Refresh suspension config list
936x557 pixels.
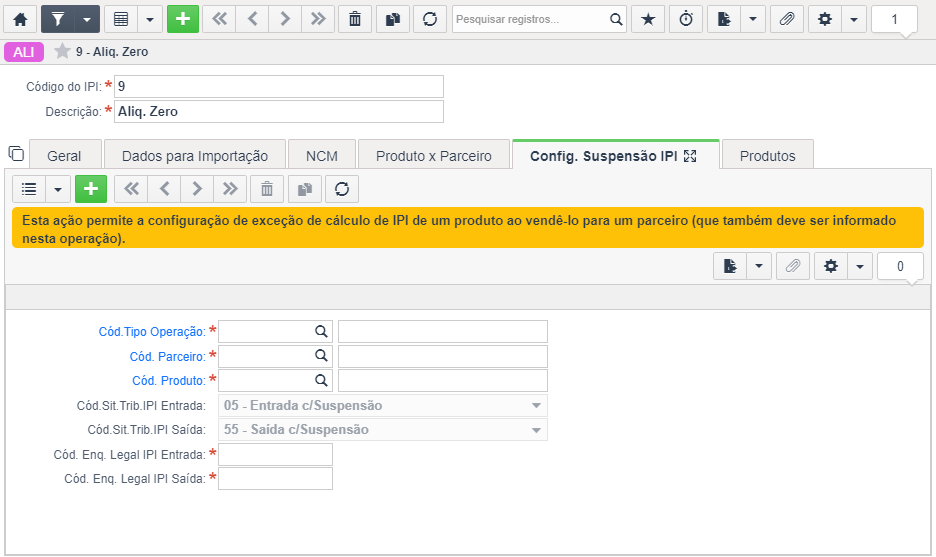click(342, 189)
